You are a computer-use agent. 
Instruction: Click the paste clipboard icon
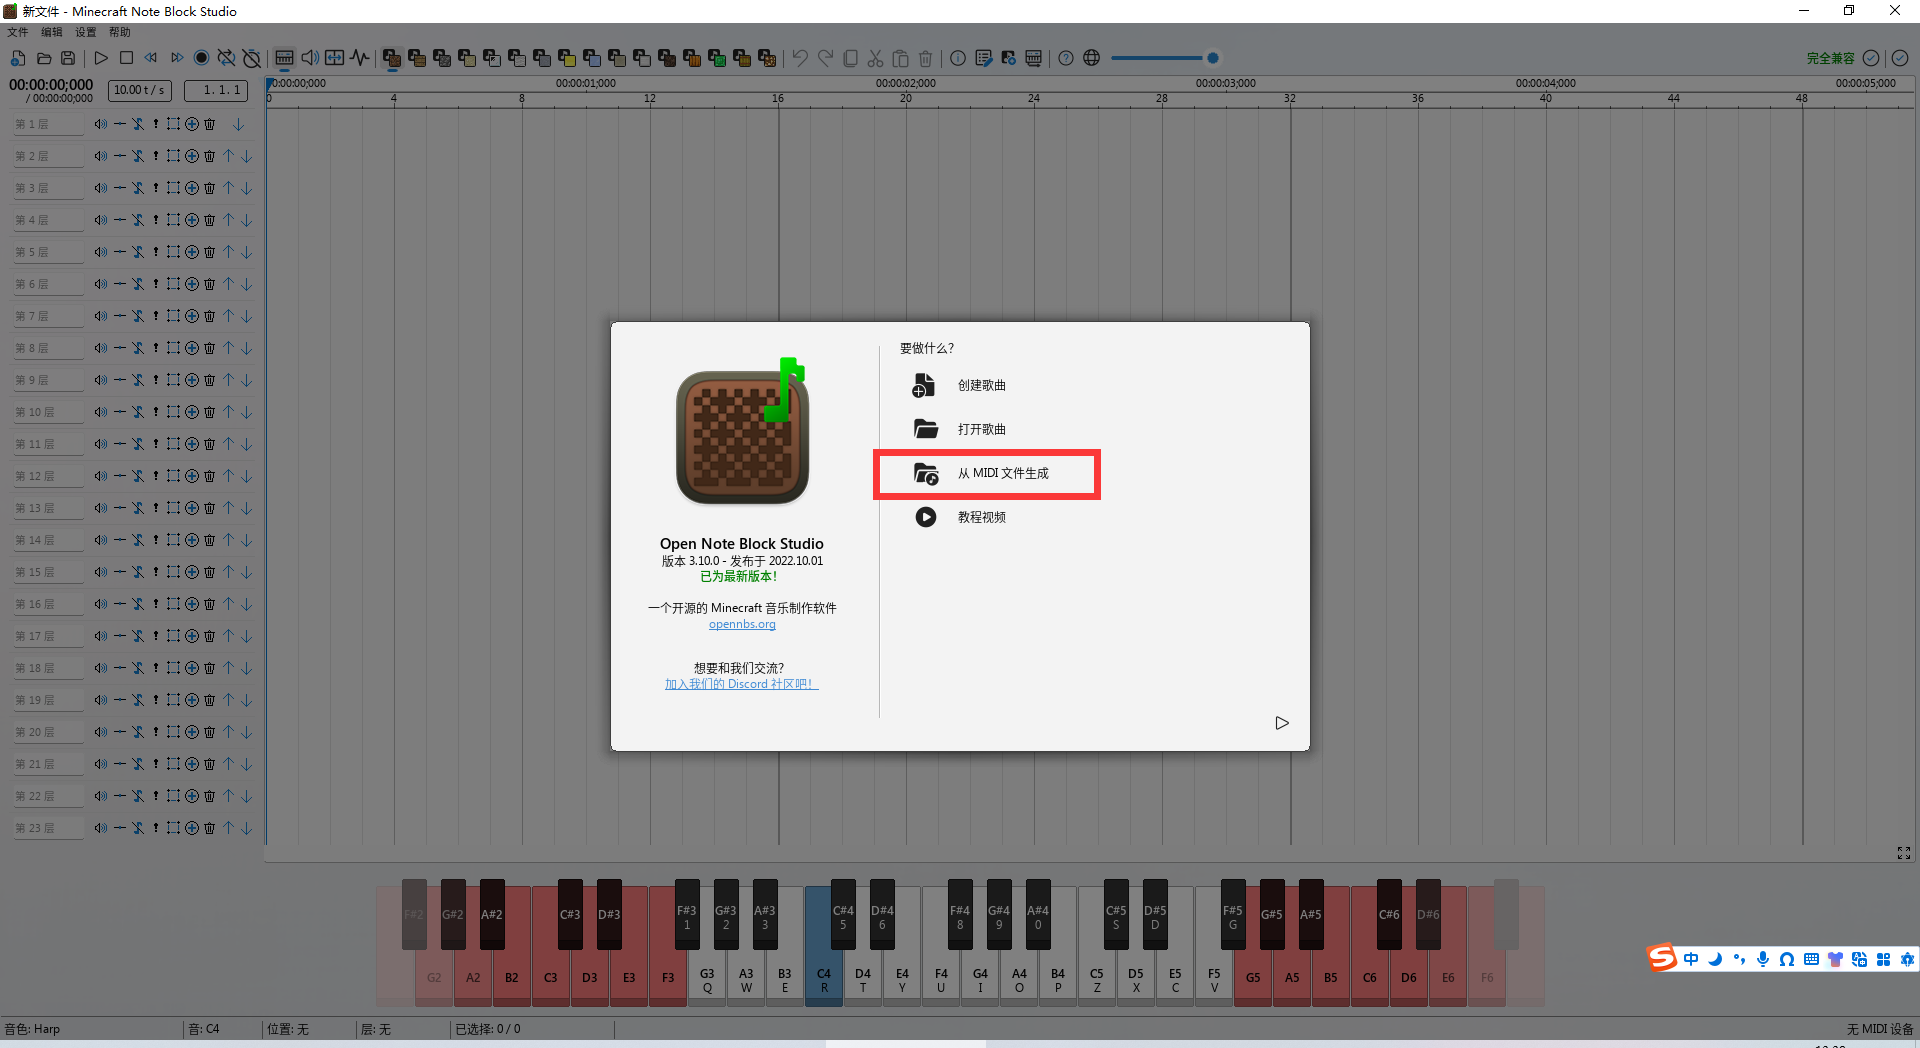pos(900,58)
